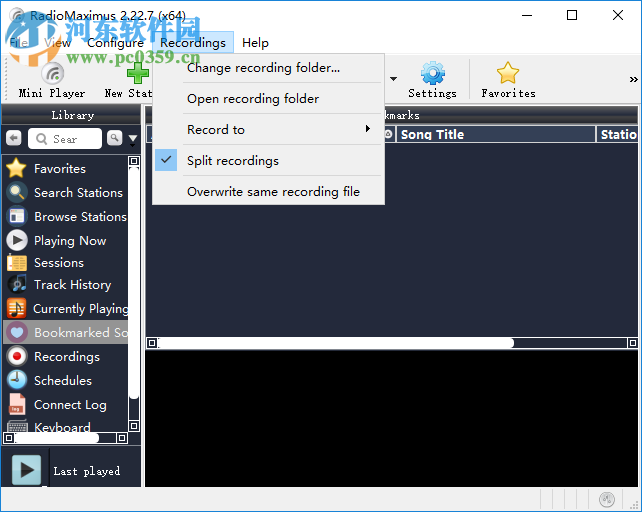The image size is (642, 512).
Task: Choose Change recording folder menu entry
Action: pos(269,68)
